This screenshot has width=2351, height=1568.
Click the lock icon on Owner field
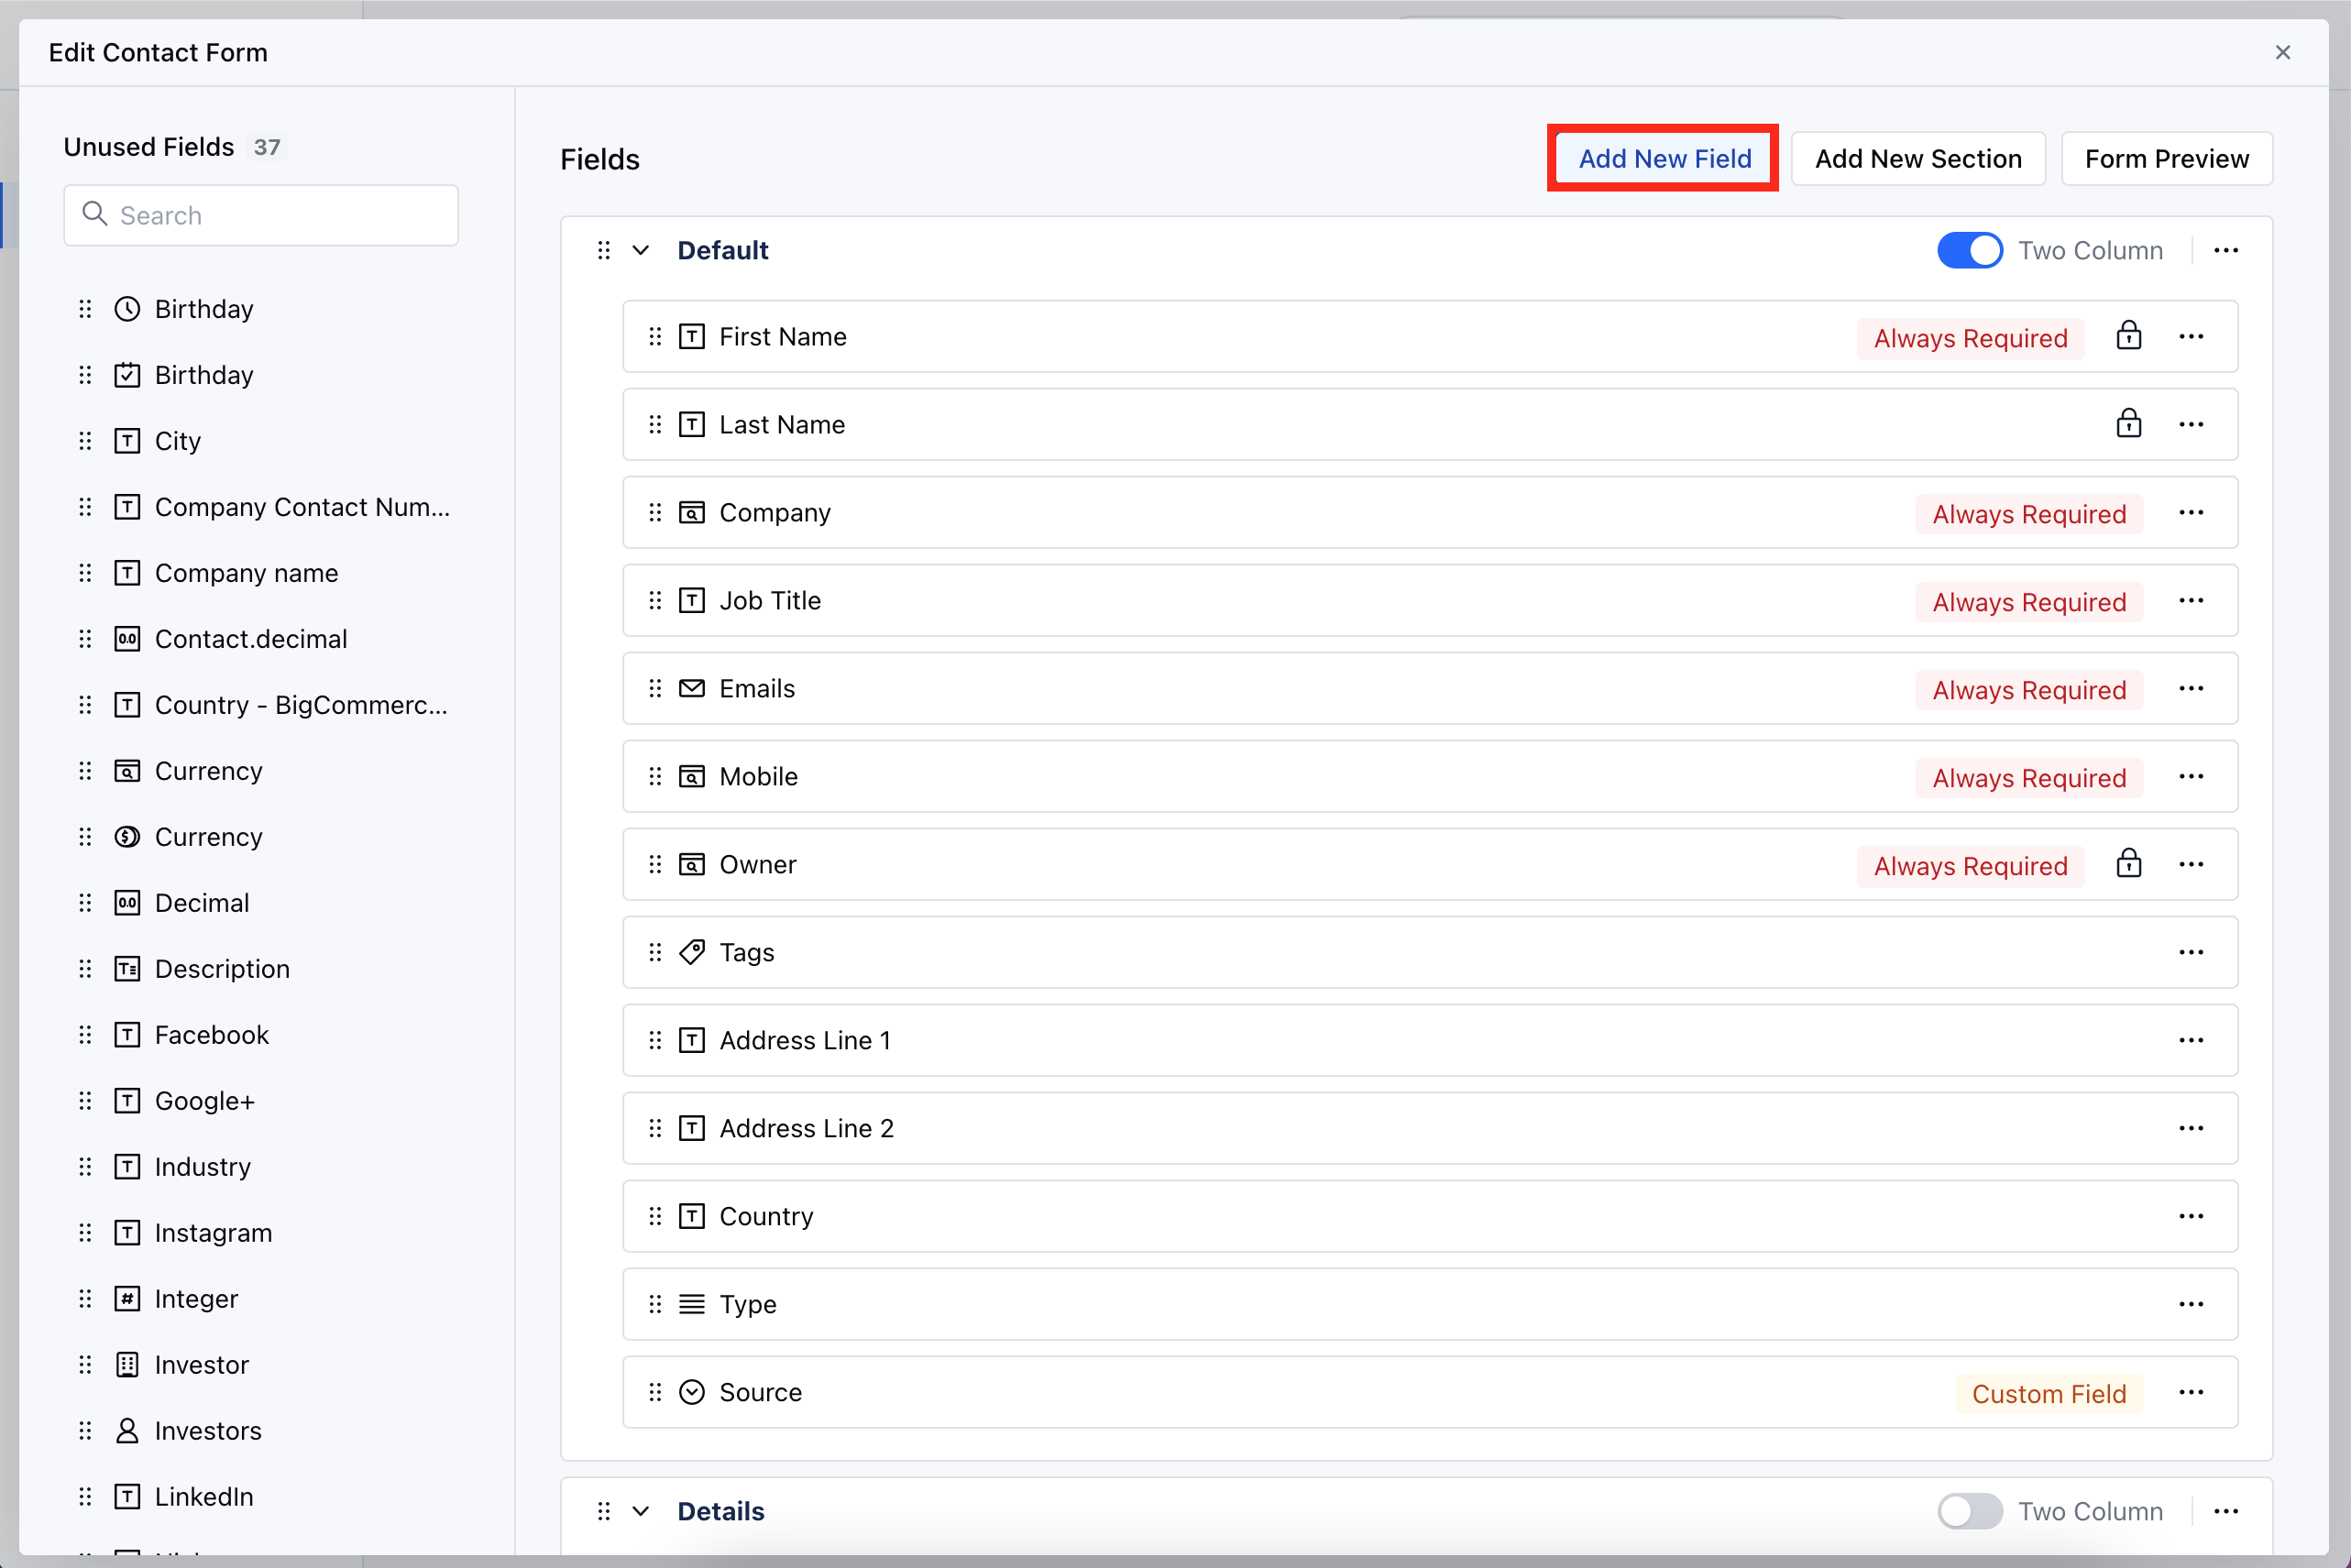2128,864
